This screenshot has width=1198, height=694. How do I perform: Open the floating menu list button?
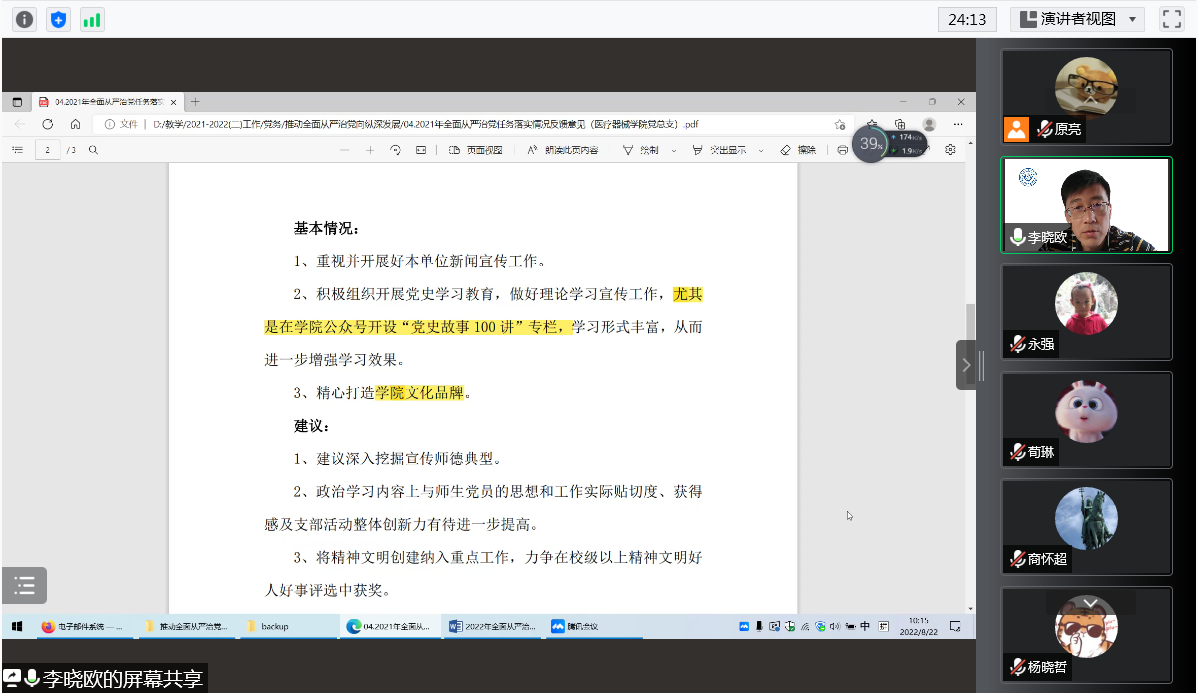[25, 586]
